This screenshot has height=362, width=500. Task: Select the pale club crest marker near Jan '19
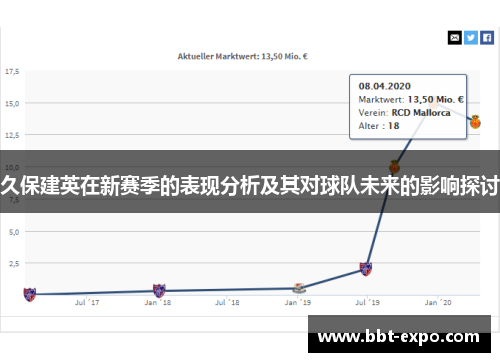tap(299, 288)
